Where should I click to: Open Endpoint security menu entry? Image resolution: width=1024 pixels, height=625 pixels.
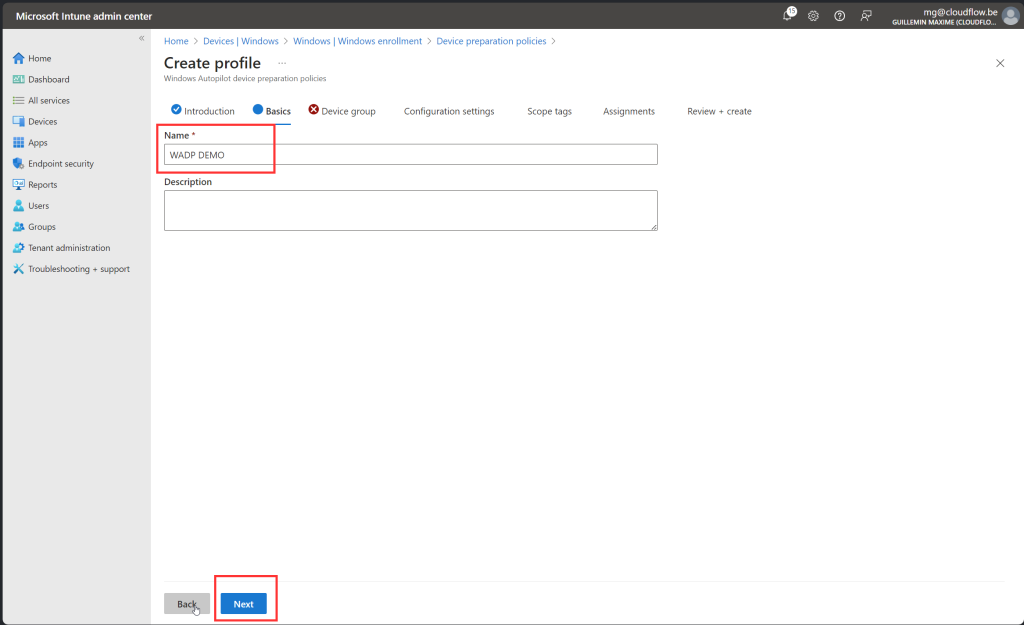tap(61, 163)
